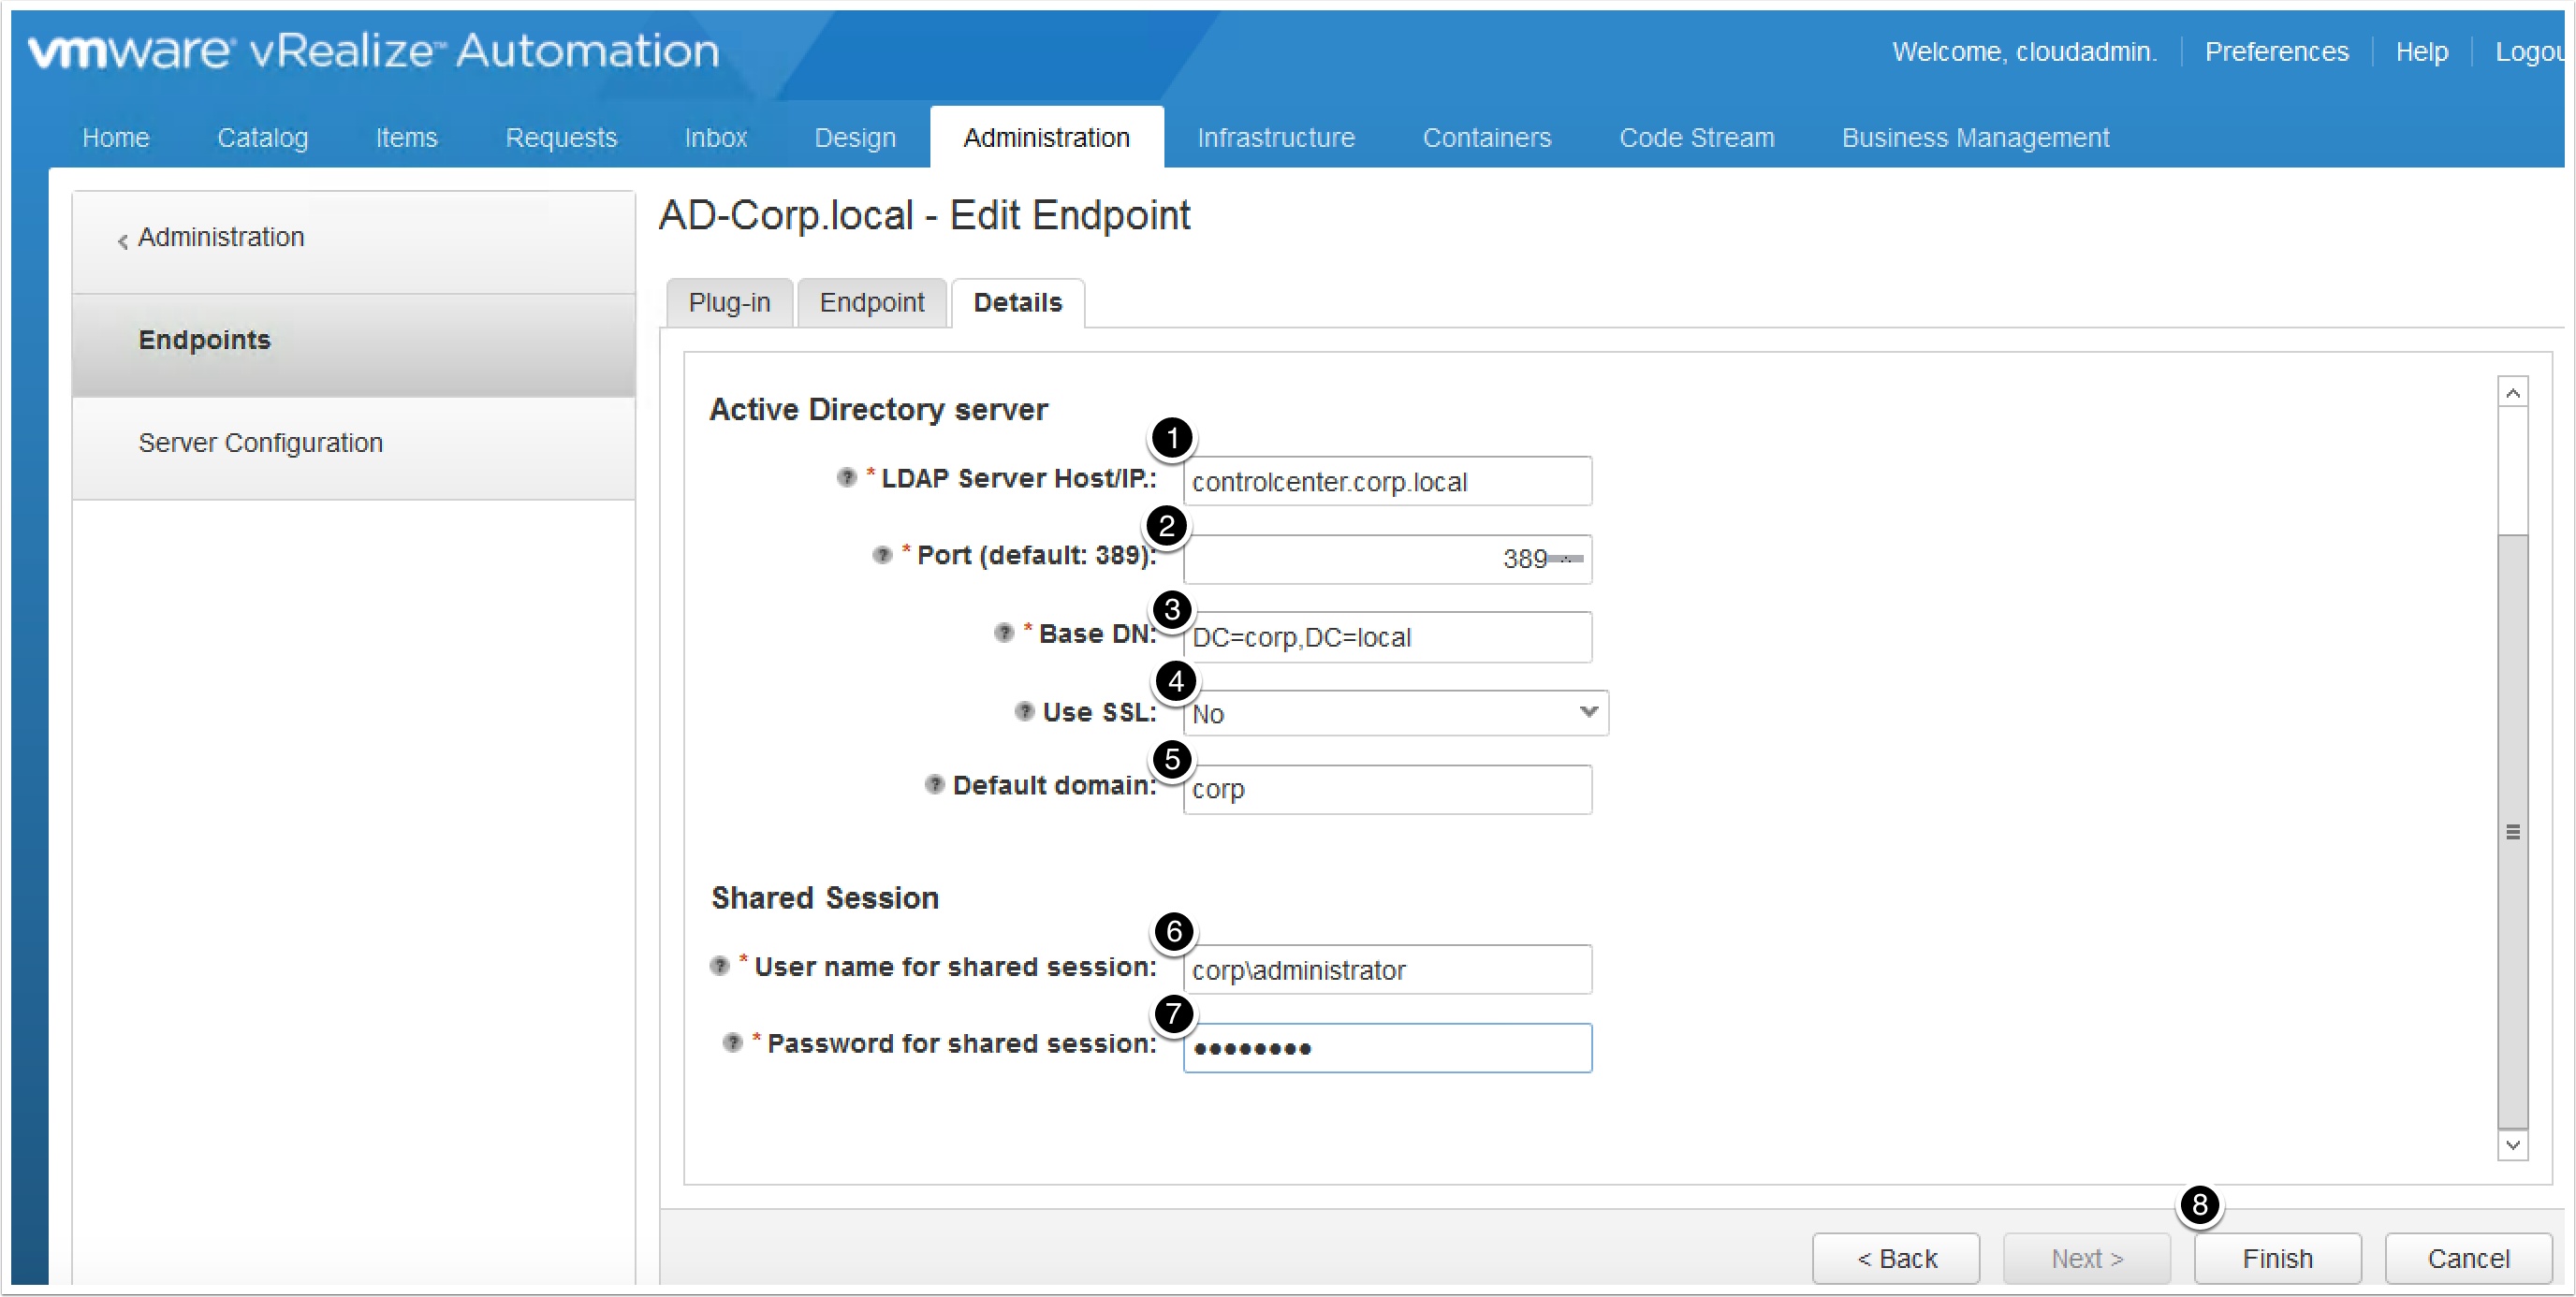This screenshot has height=1297, width=2576.
Task: Switch to the Design tab
Action: coord(855,137)
